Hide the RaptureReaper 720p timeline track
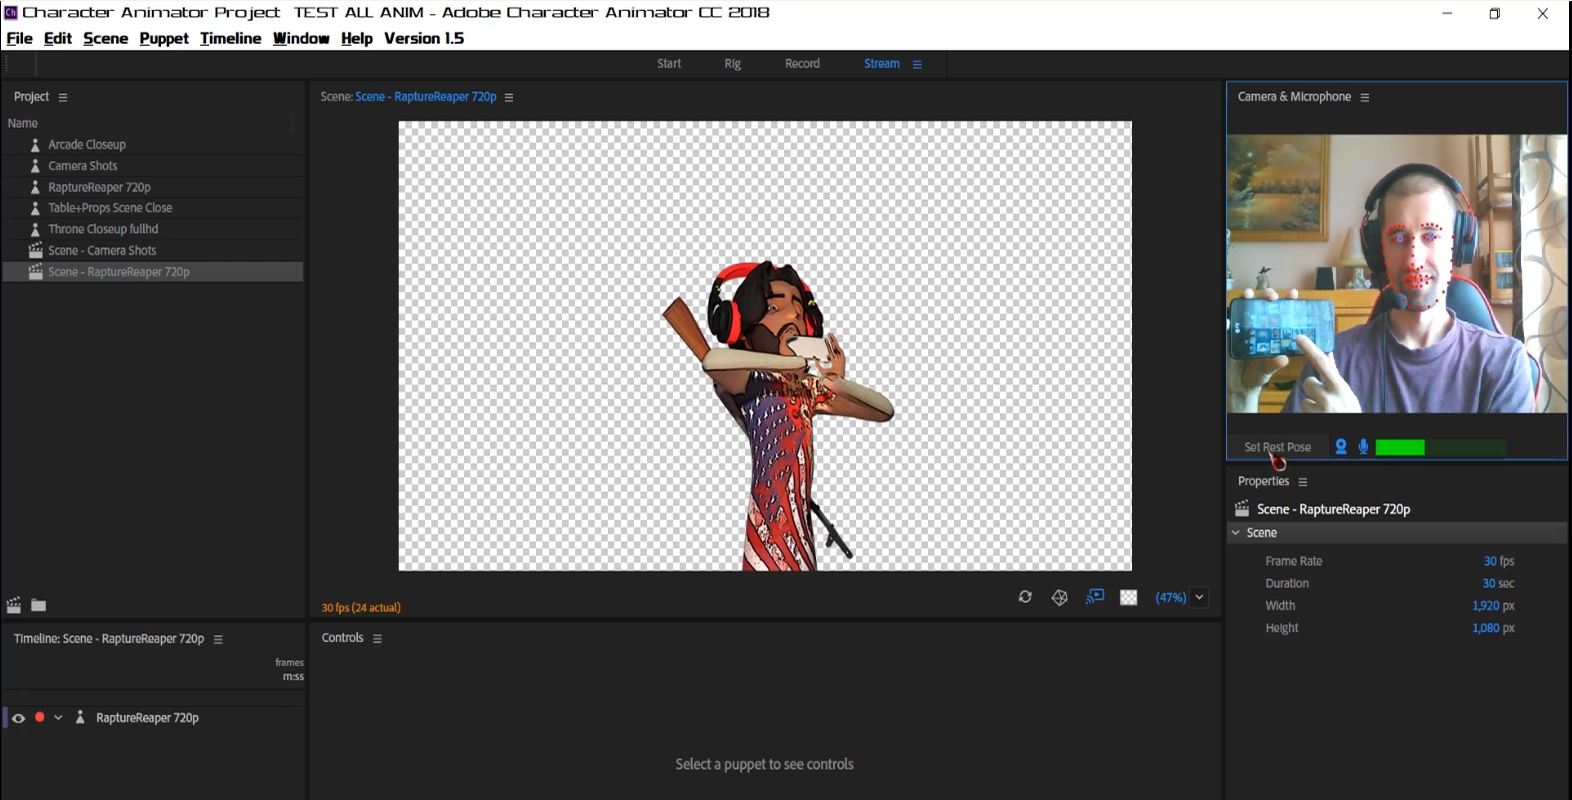 18,718
